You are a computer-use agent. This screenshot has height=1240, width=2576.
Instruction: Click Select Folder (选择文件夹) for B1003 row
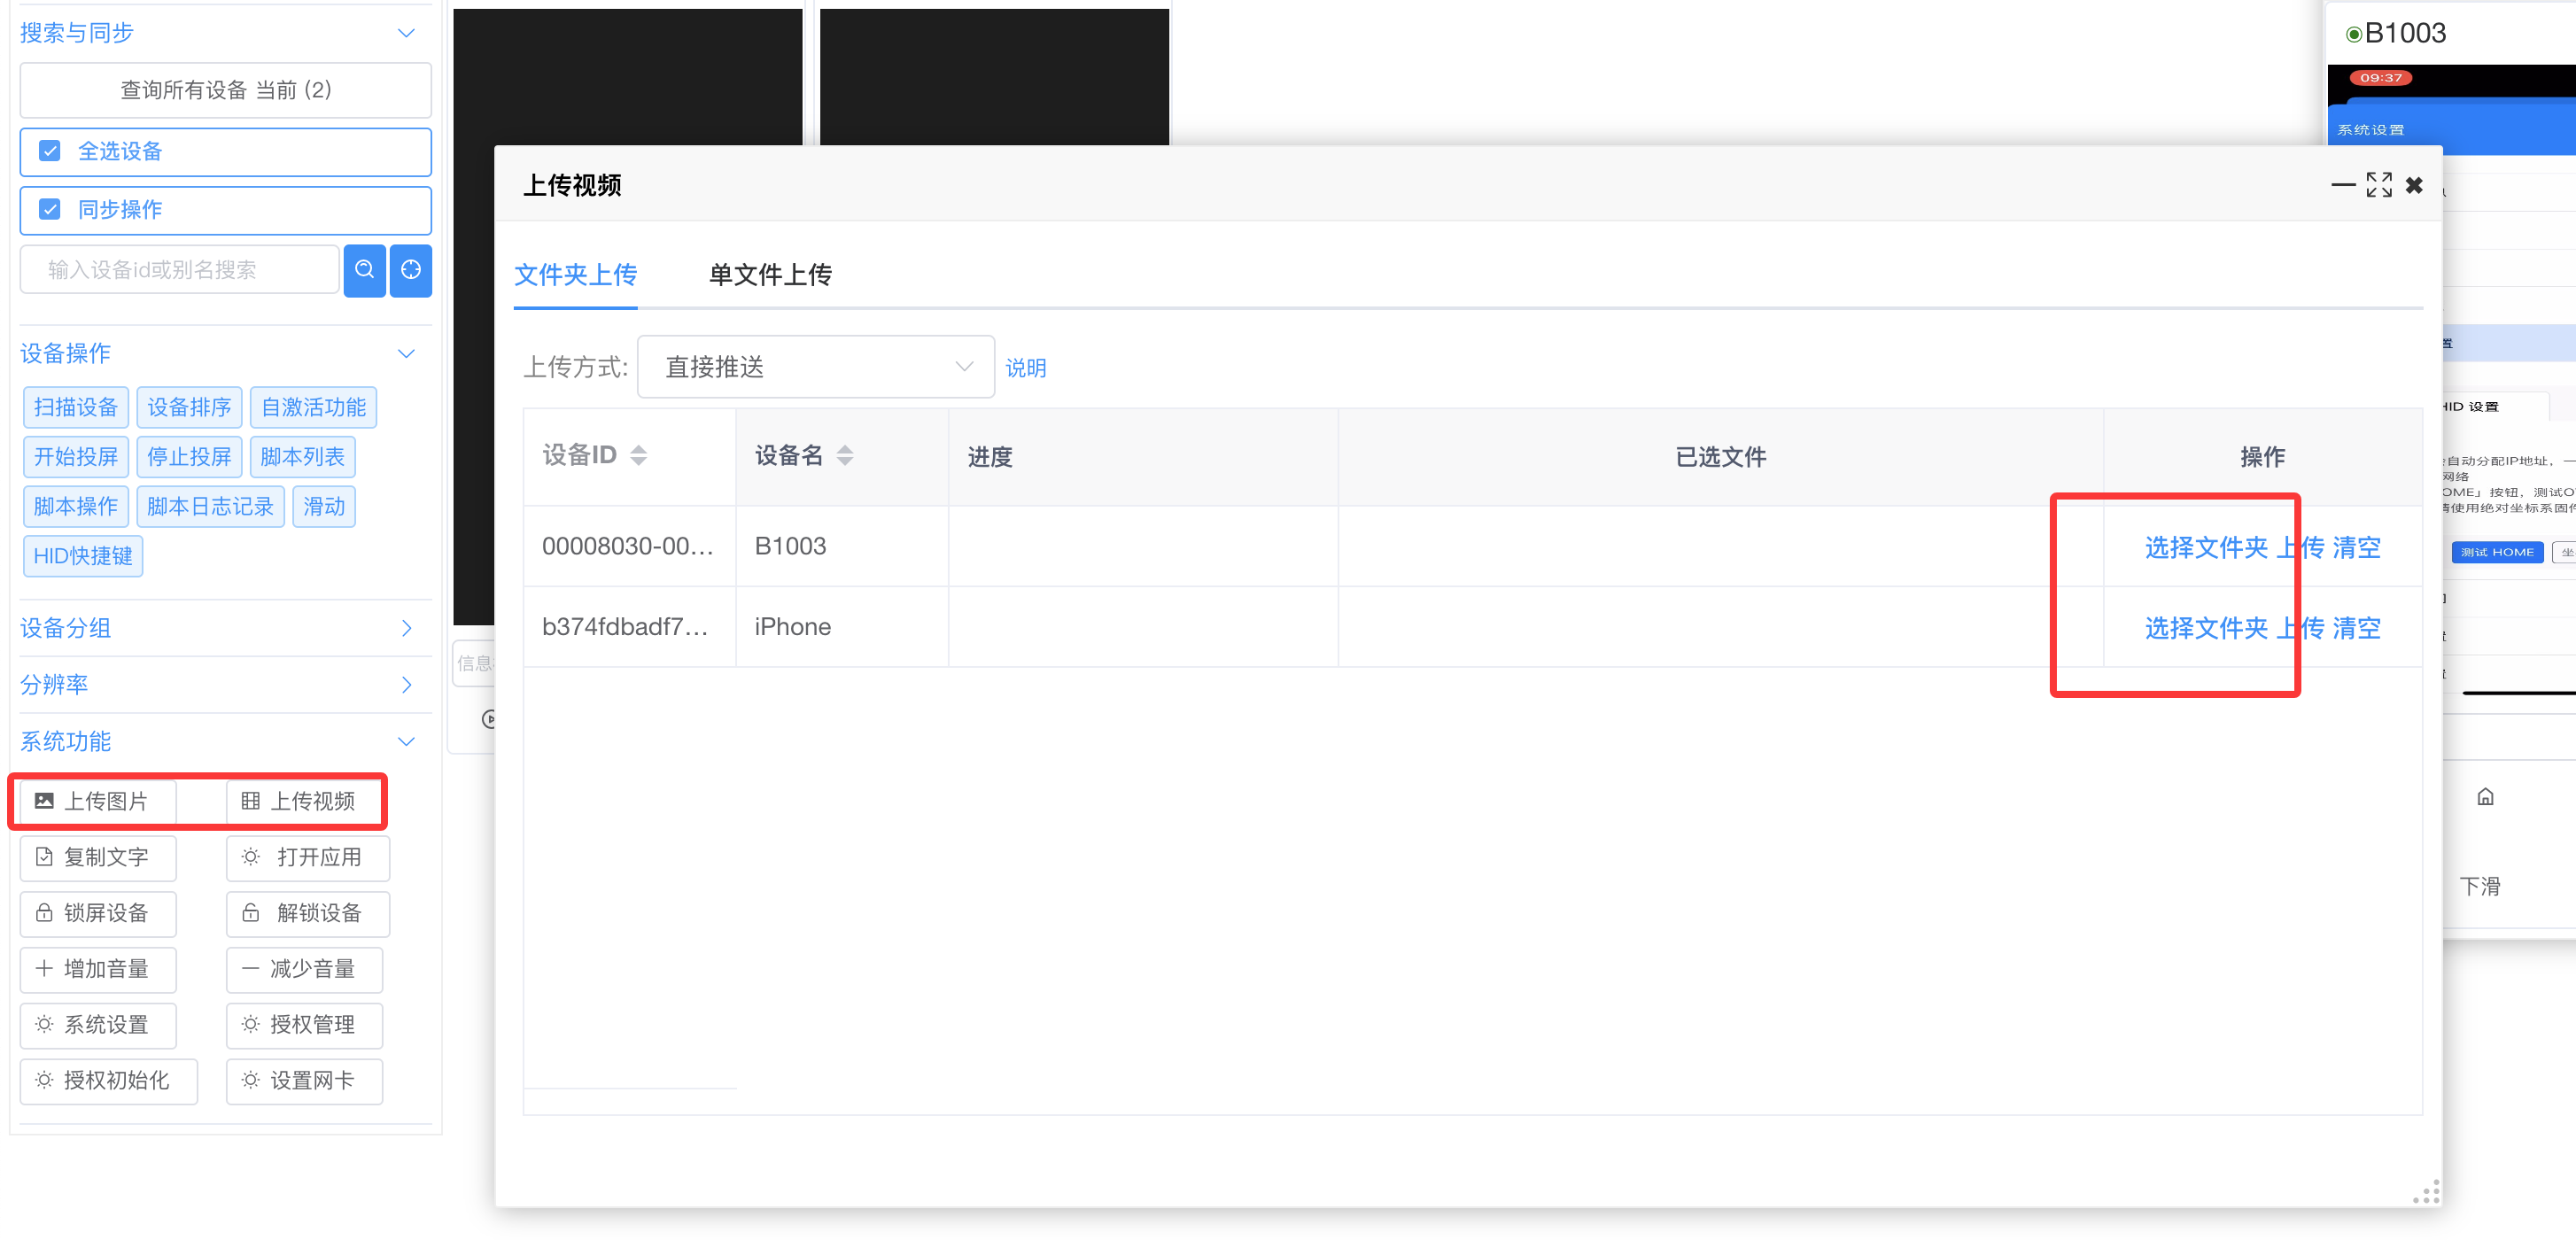[2205, 547]
